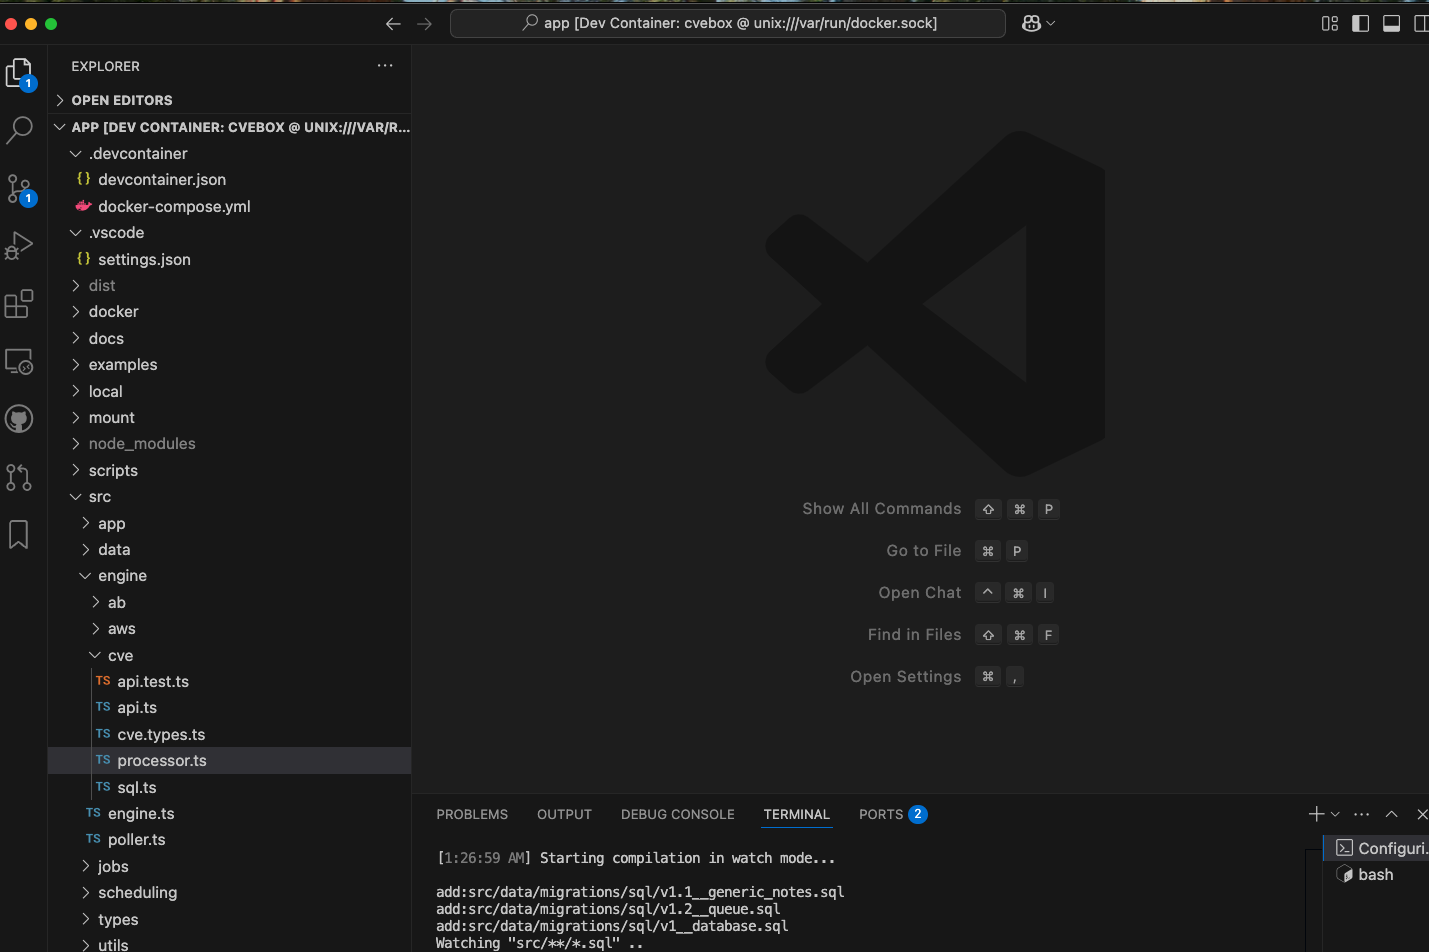
Task: Click the Customize Layout icon
Action: (1330, 23)
